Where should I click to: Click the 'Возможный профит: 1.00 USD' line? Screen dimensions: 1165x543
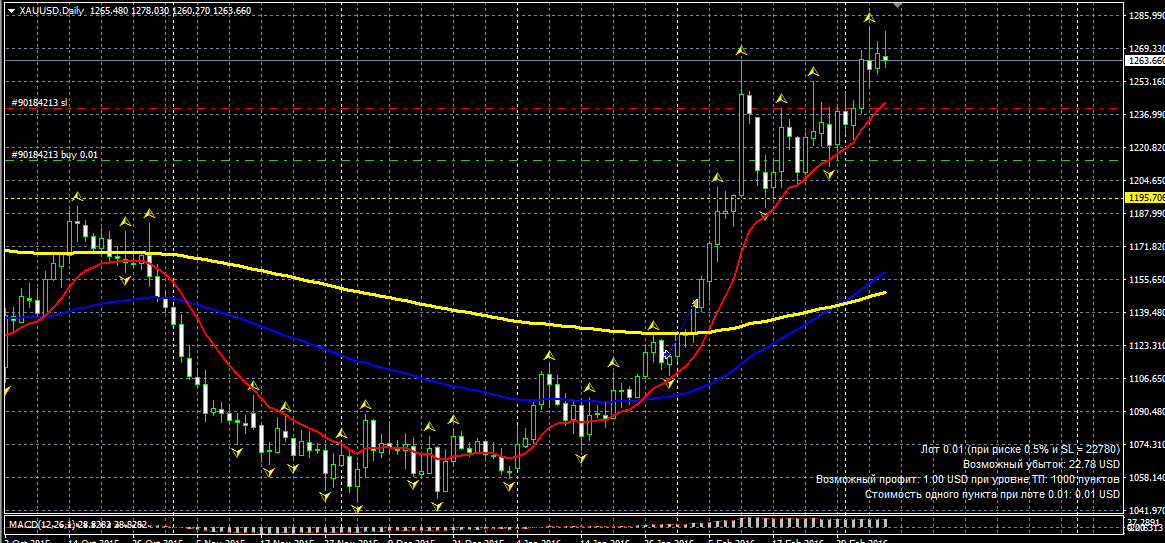click(968, 479)
